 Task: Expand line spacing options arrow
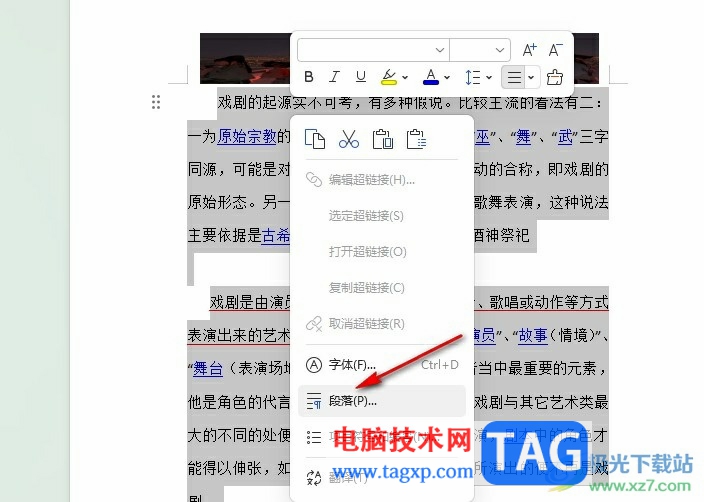489,77
